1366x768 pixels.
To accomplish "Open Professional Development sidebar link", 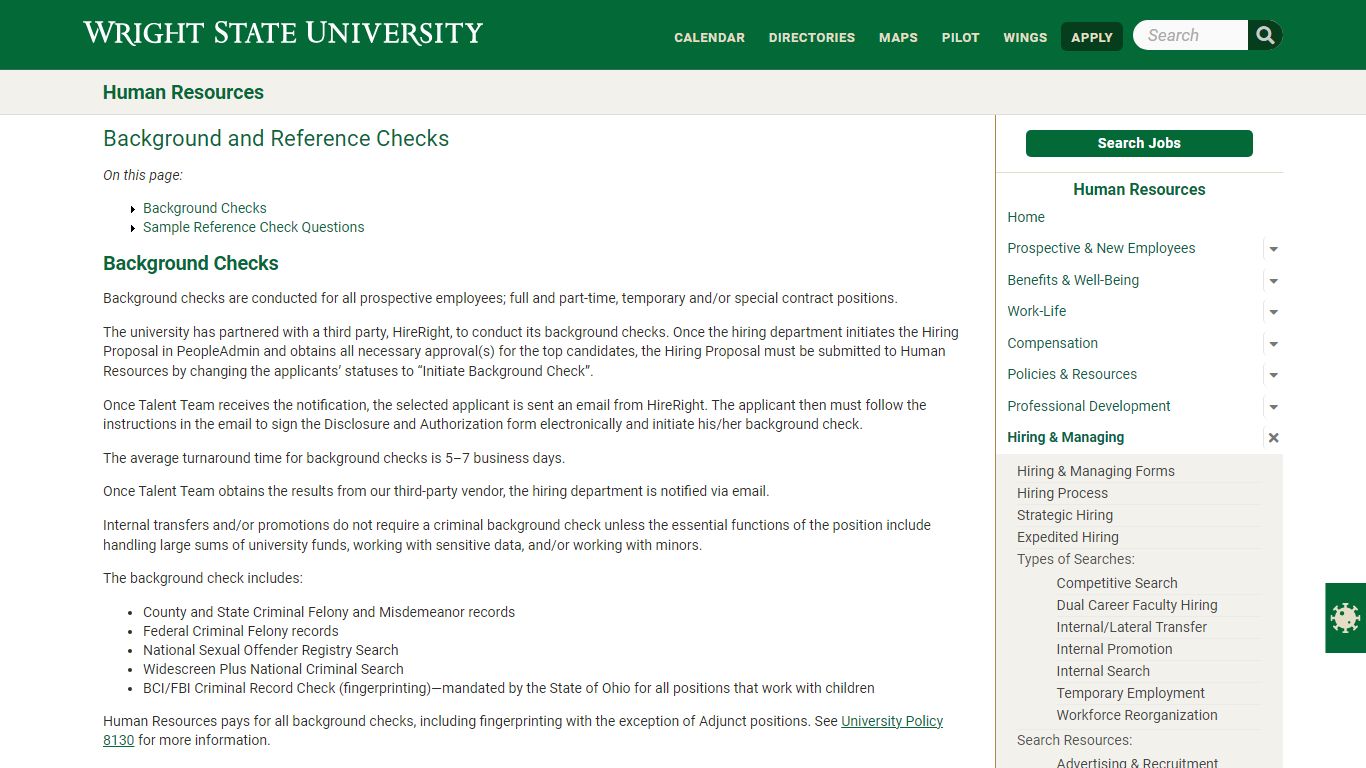I will pos(1089,406).
